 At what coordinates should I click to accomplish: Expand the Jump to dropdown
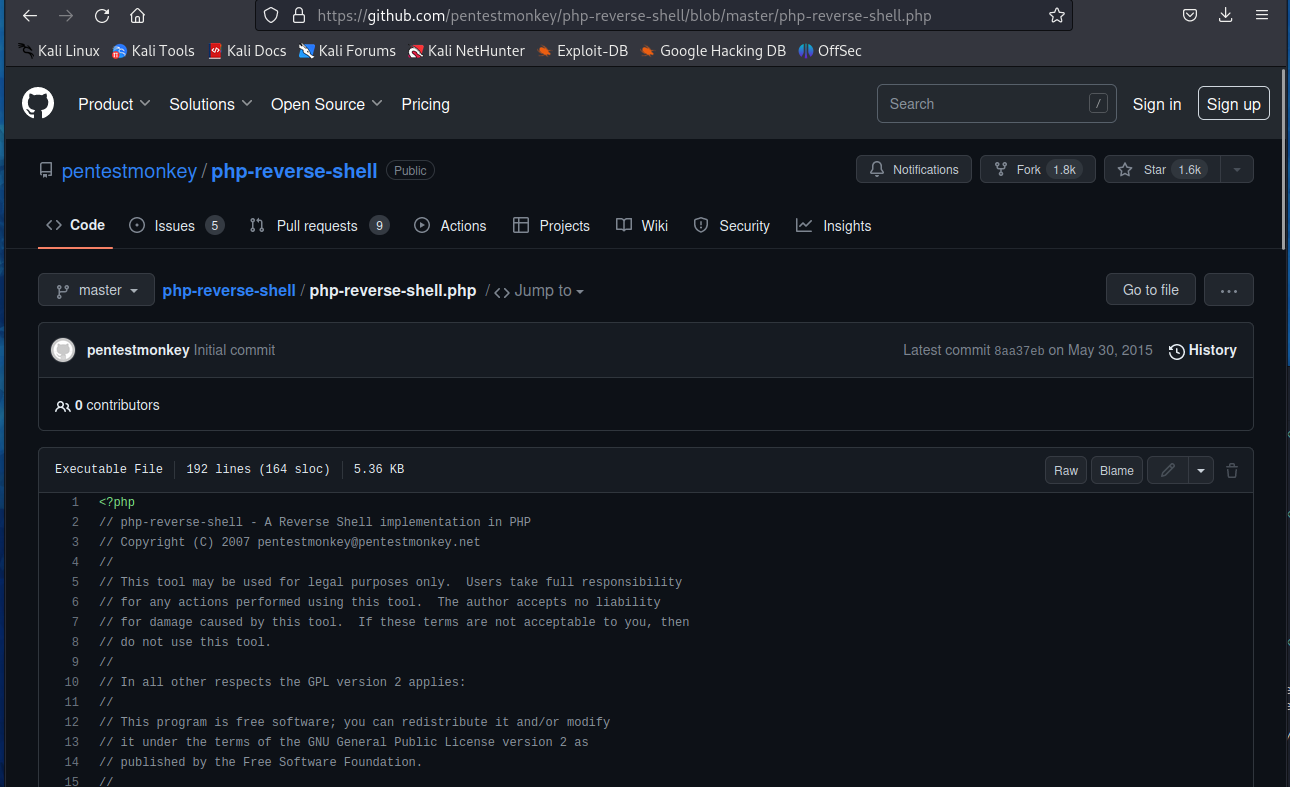pos(539,291)
